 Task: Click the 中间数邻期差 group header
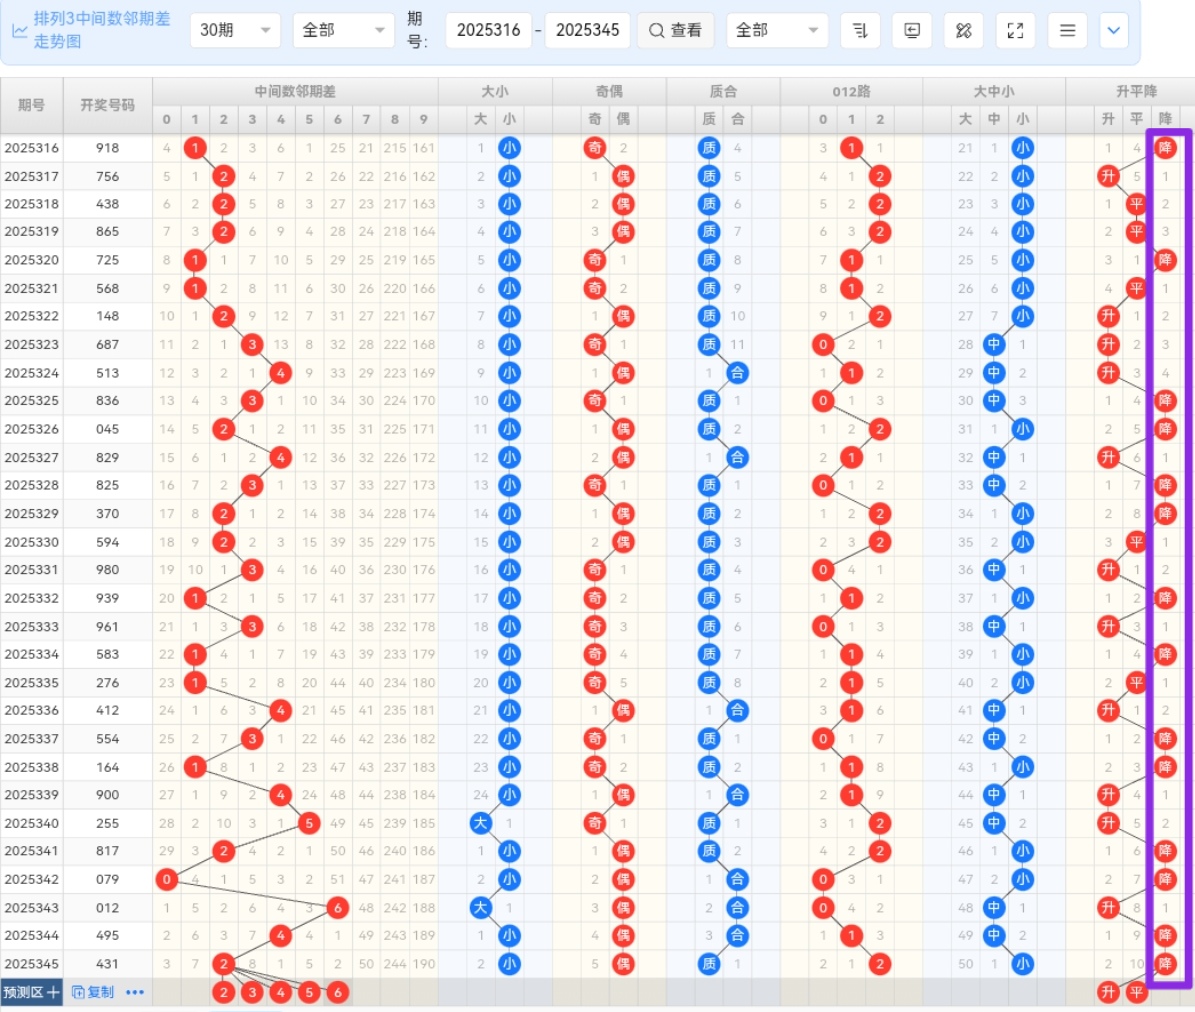point(295,91)
